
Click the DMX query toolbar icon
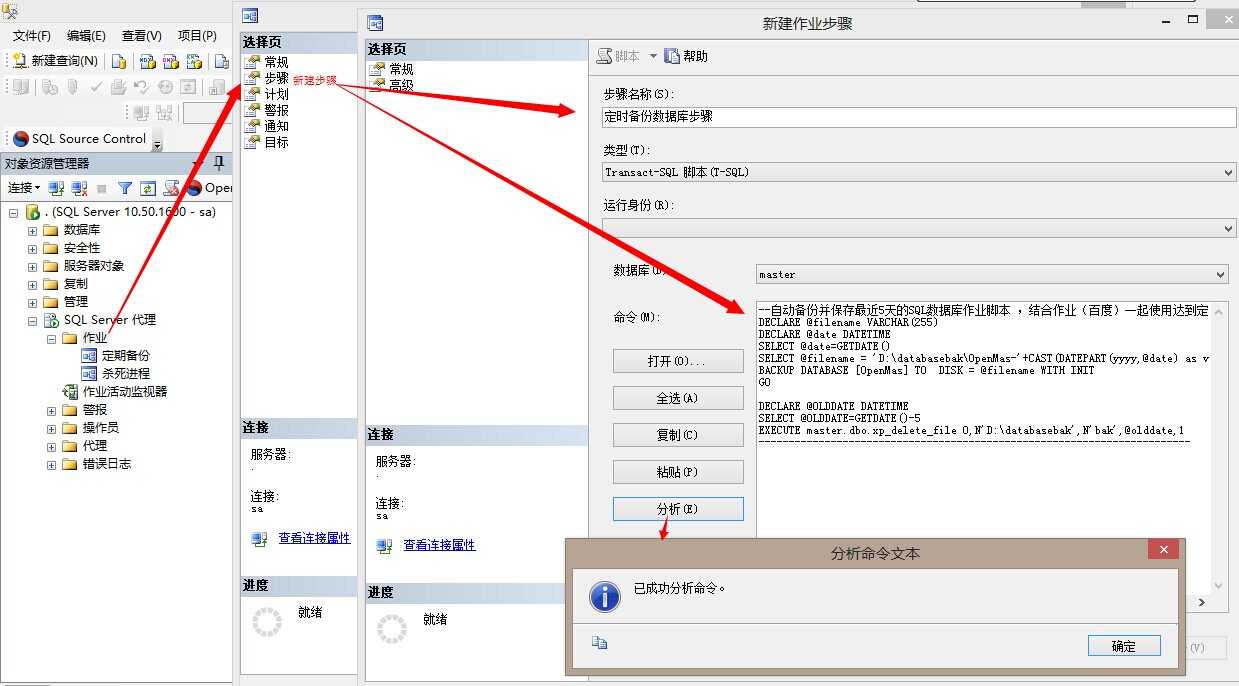pyautogui.click(x=170, y=61)
